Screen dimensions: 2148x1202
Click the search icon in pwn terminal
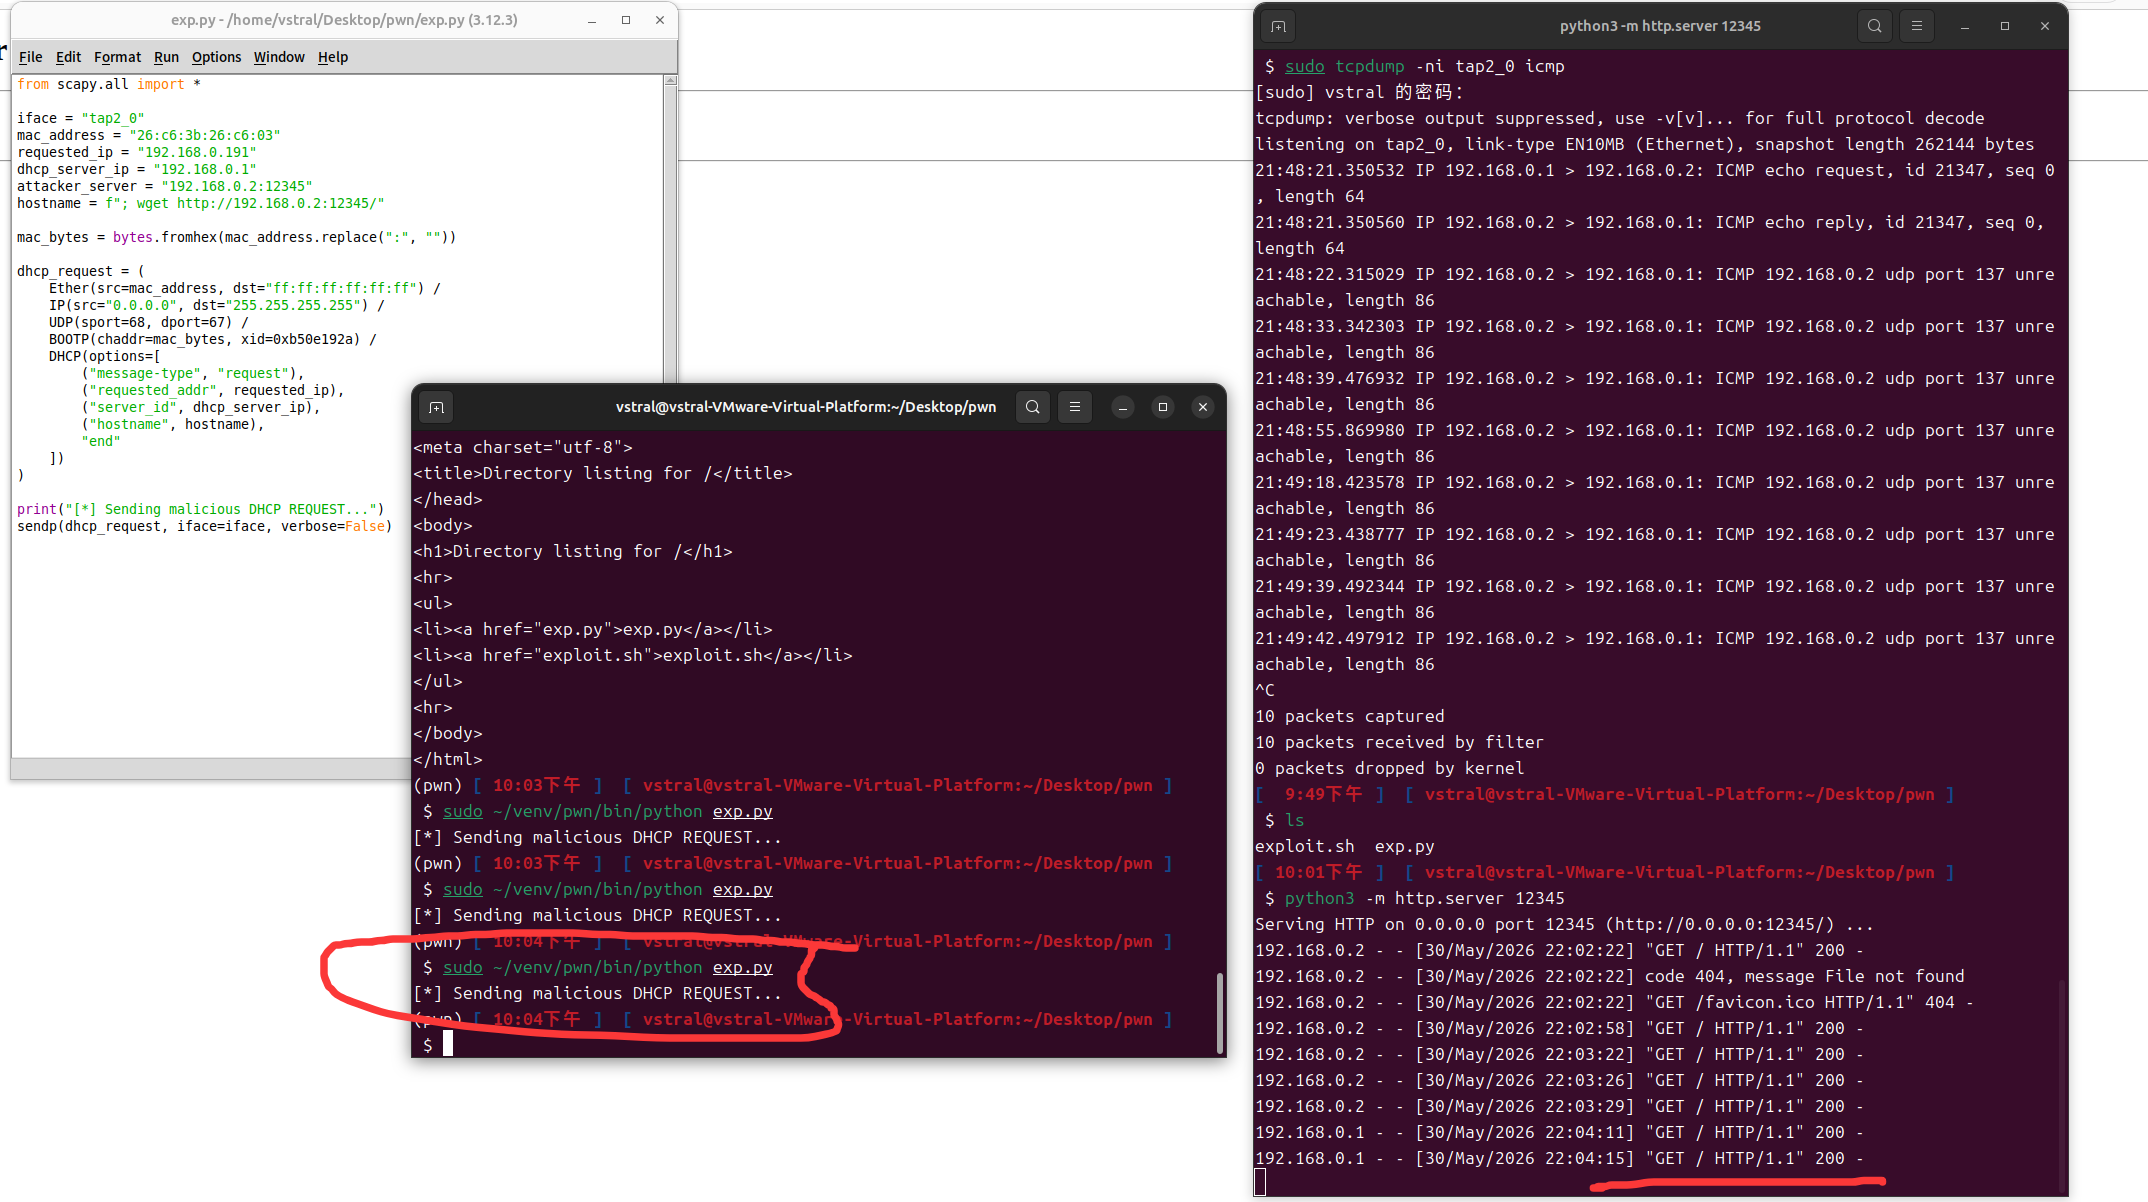click(x=1033, y=407)
